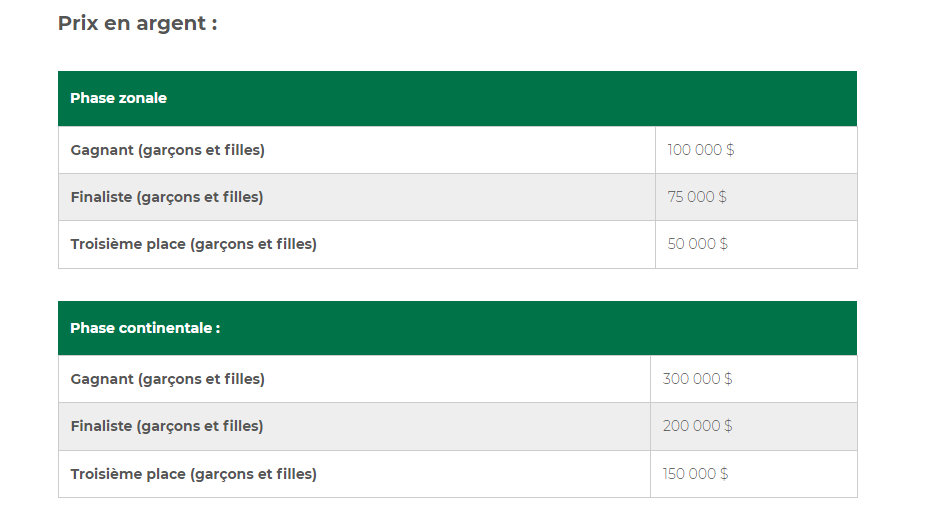Click the word "Finaliste" under Phase continentale
Screen dimensions: 942x521
click(x=101, y=426)
